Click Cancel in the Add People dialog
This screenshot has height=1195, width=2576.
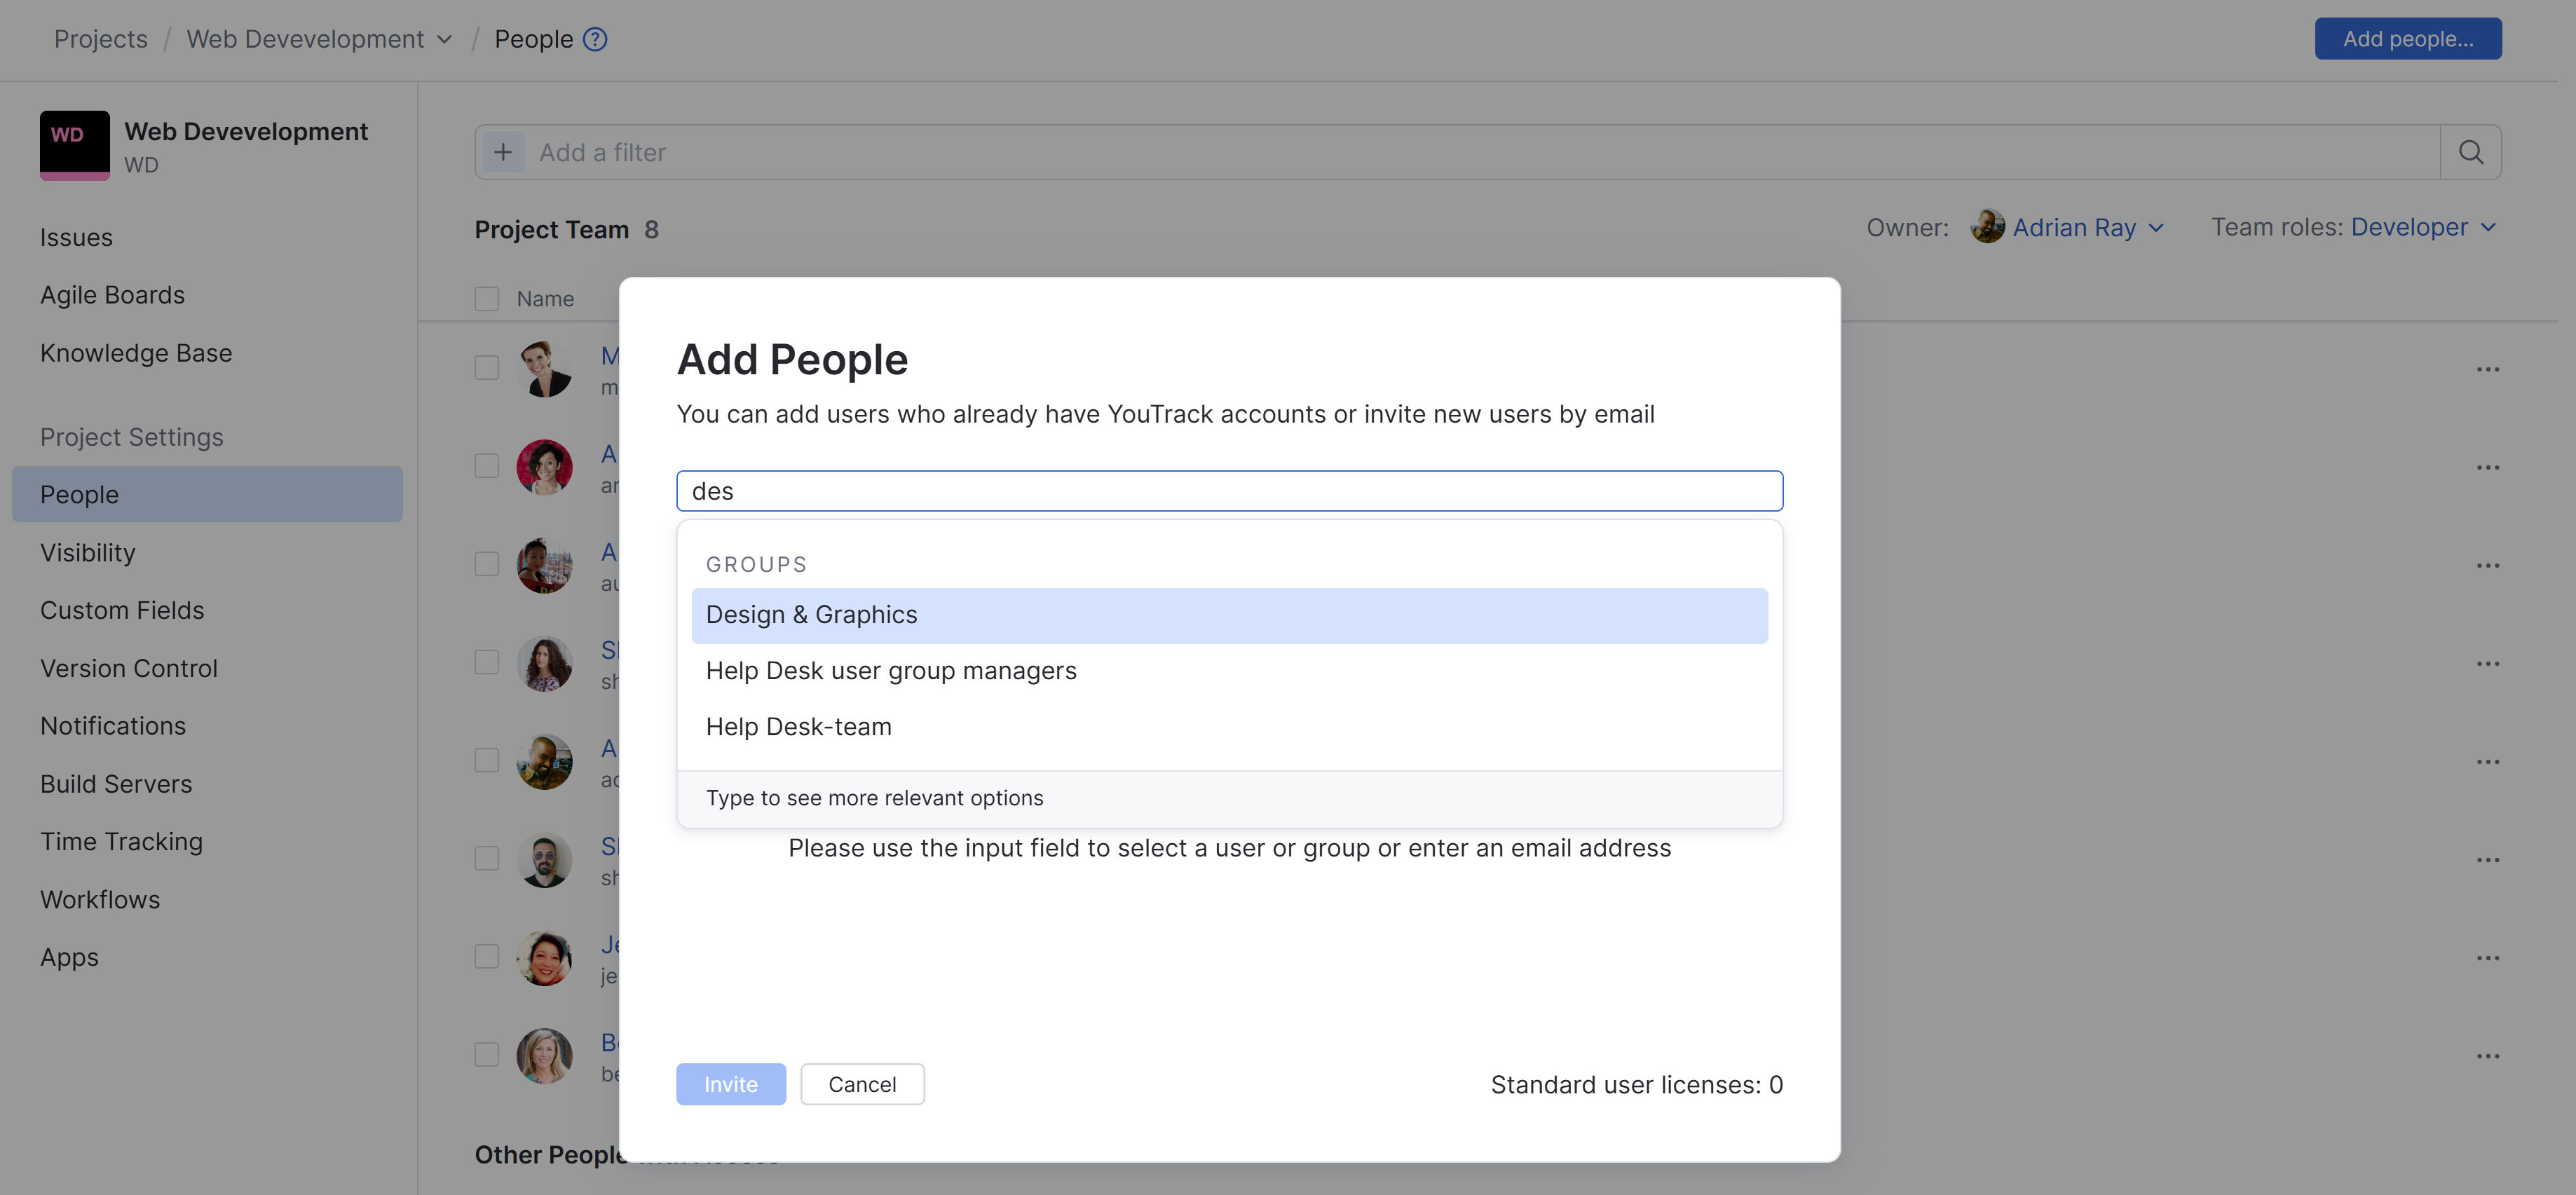click(x=862, y=1084)
